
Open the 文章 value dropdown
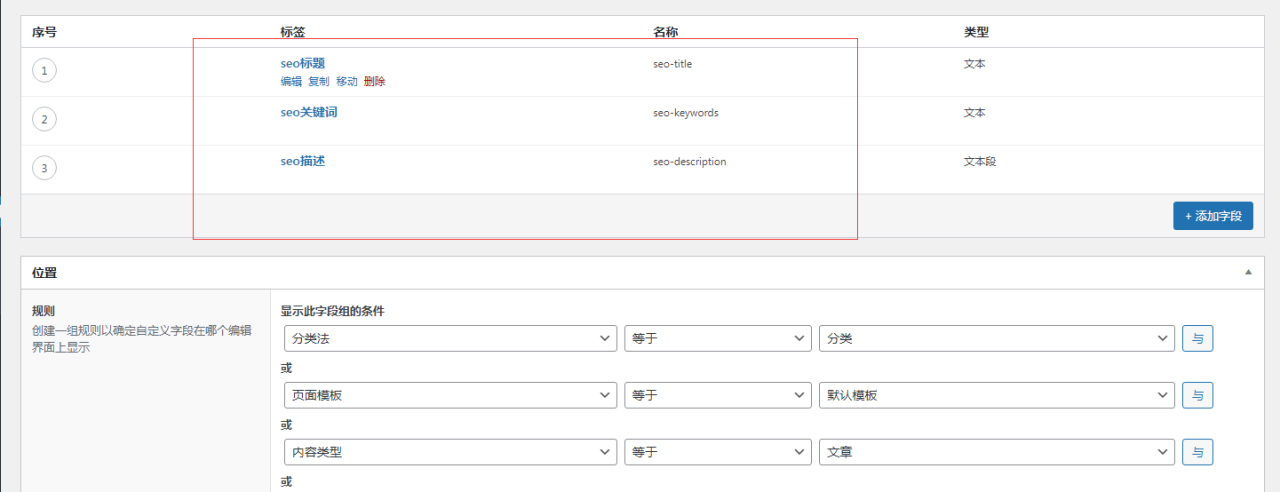pyautogui.click(x=996, y=452)
